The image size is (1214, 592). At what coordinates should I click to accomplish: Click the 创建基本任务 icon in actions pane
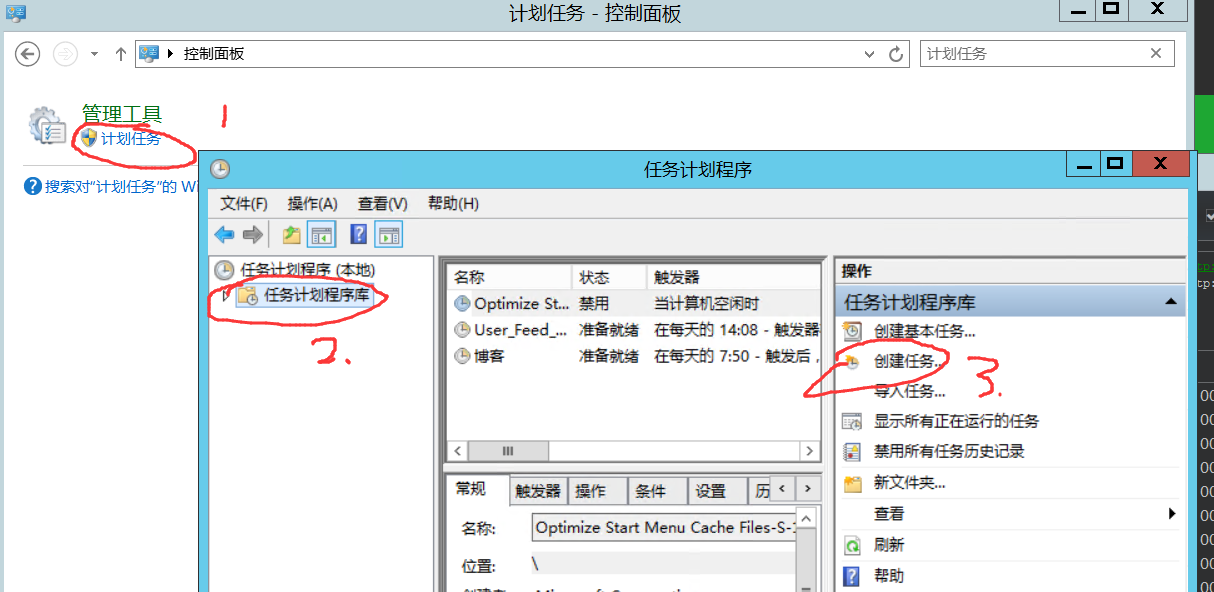point(852,330)
